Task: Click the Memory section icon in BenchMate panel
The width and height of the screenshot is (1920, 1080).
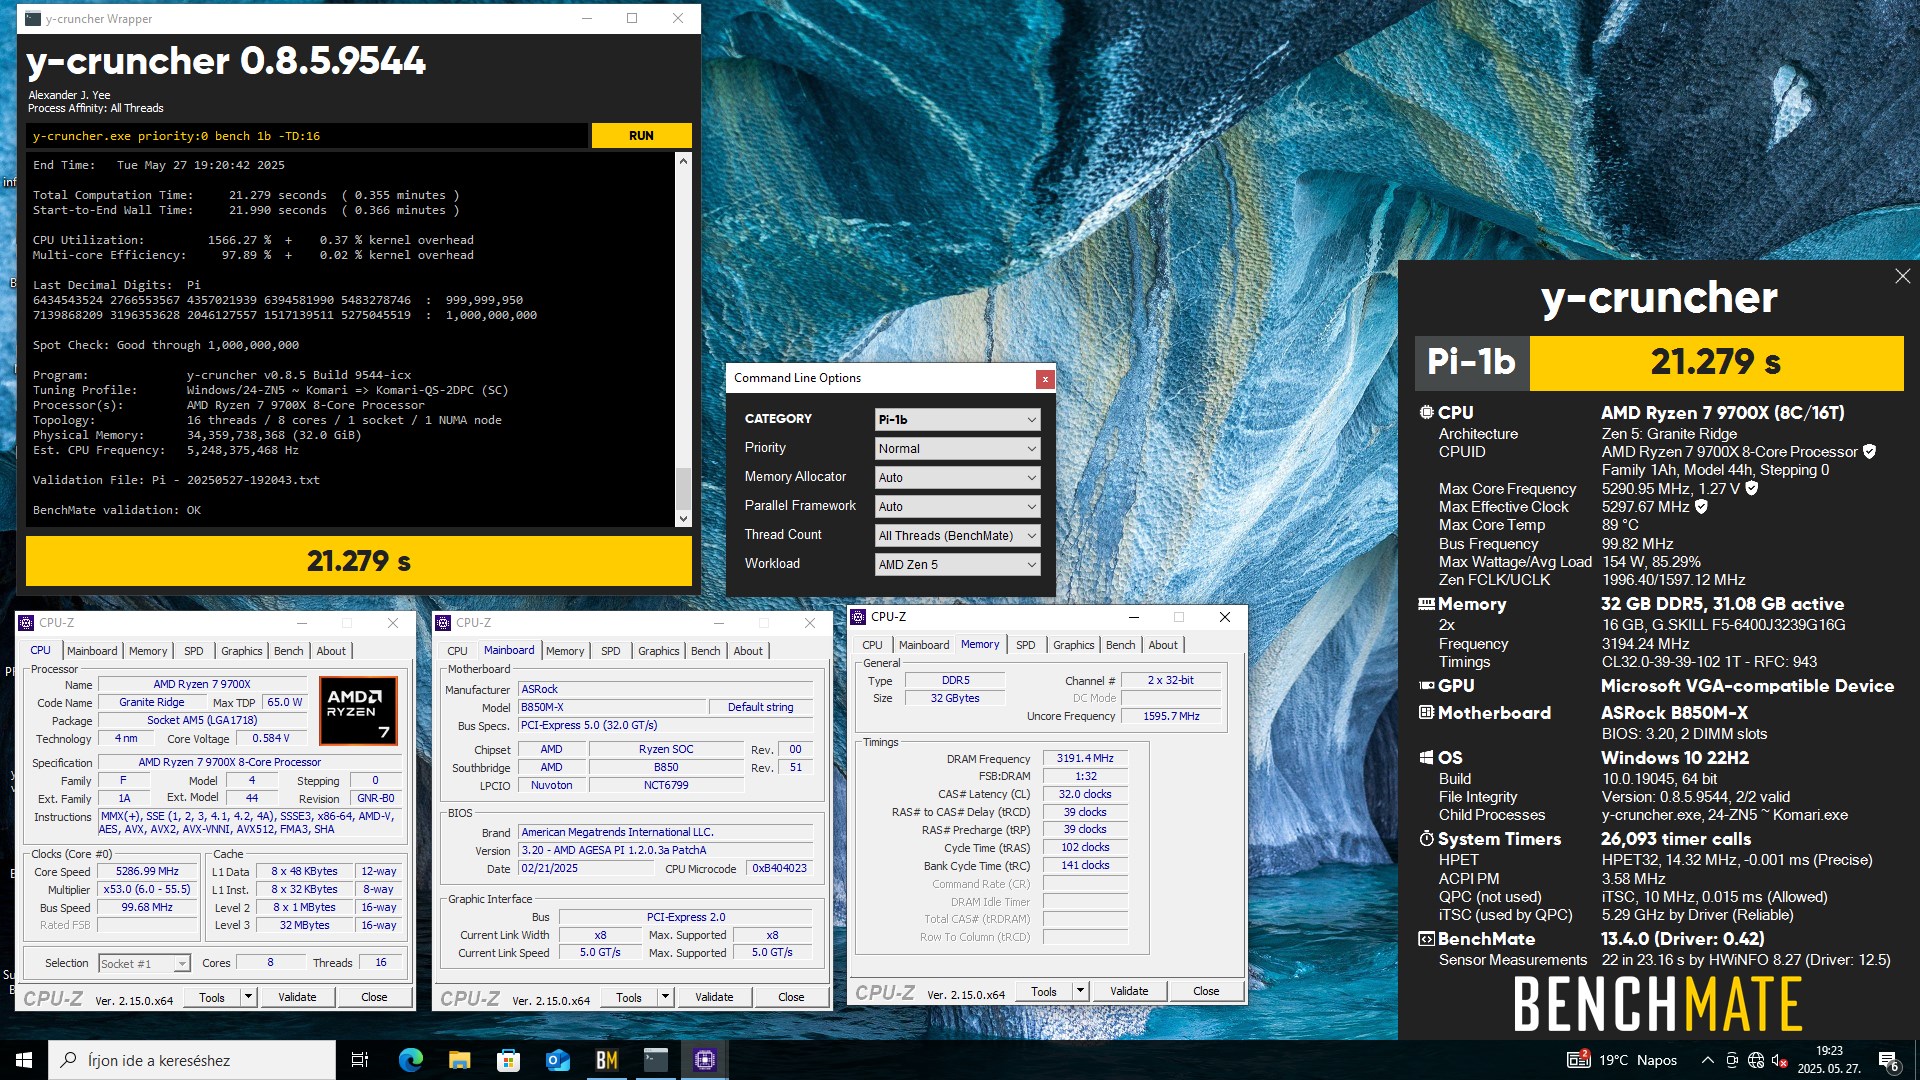Action: 1426,604
